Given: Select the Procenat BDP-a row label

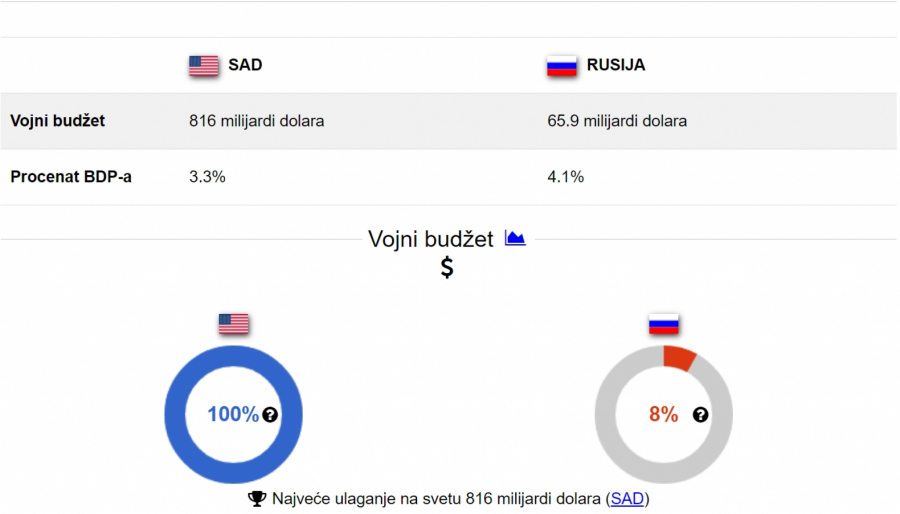Looking at the screenshot, I should 71,177.
